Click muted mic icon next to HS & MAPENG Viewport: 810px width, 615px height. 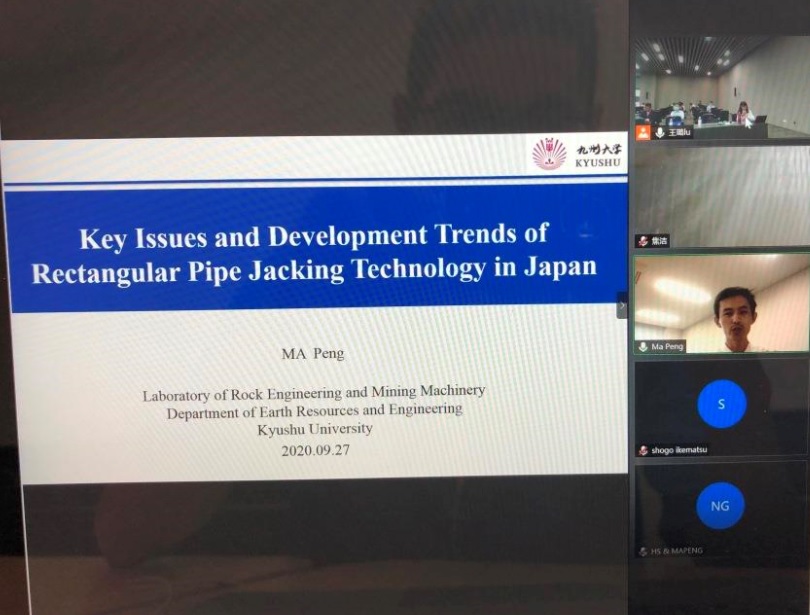pyautogui.click(x=643, y=551)
